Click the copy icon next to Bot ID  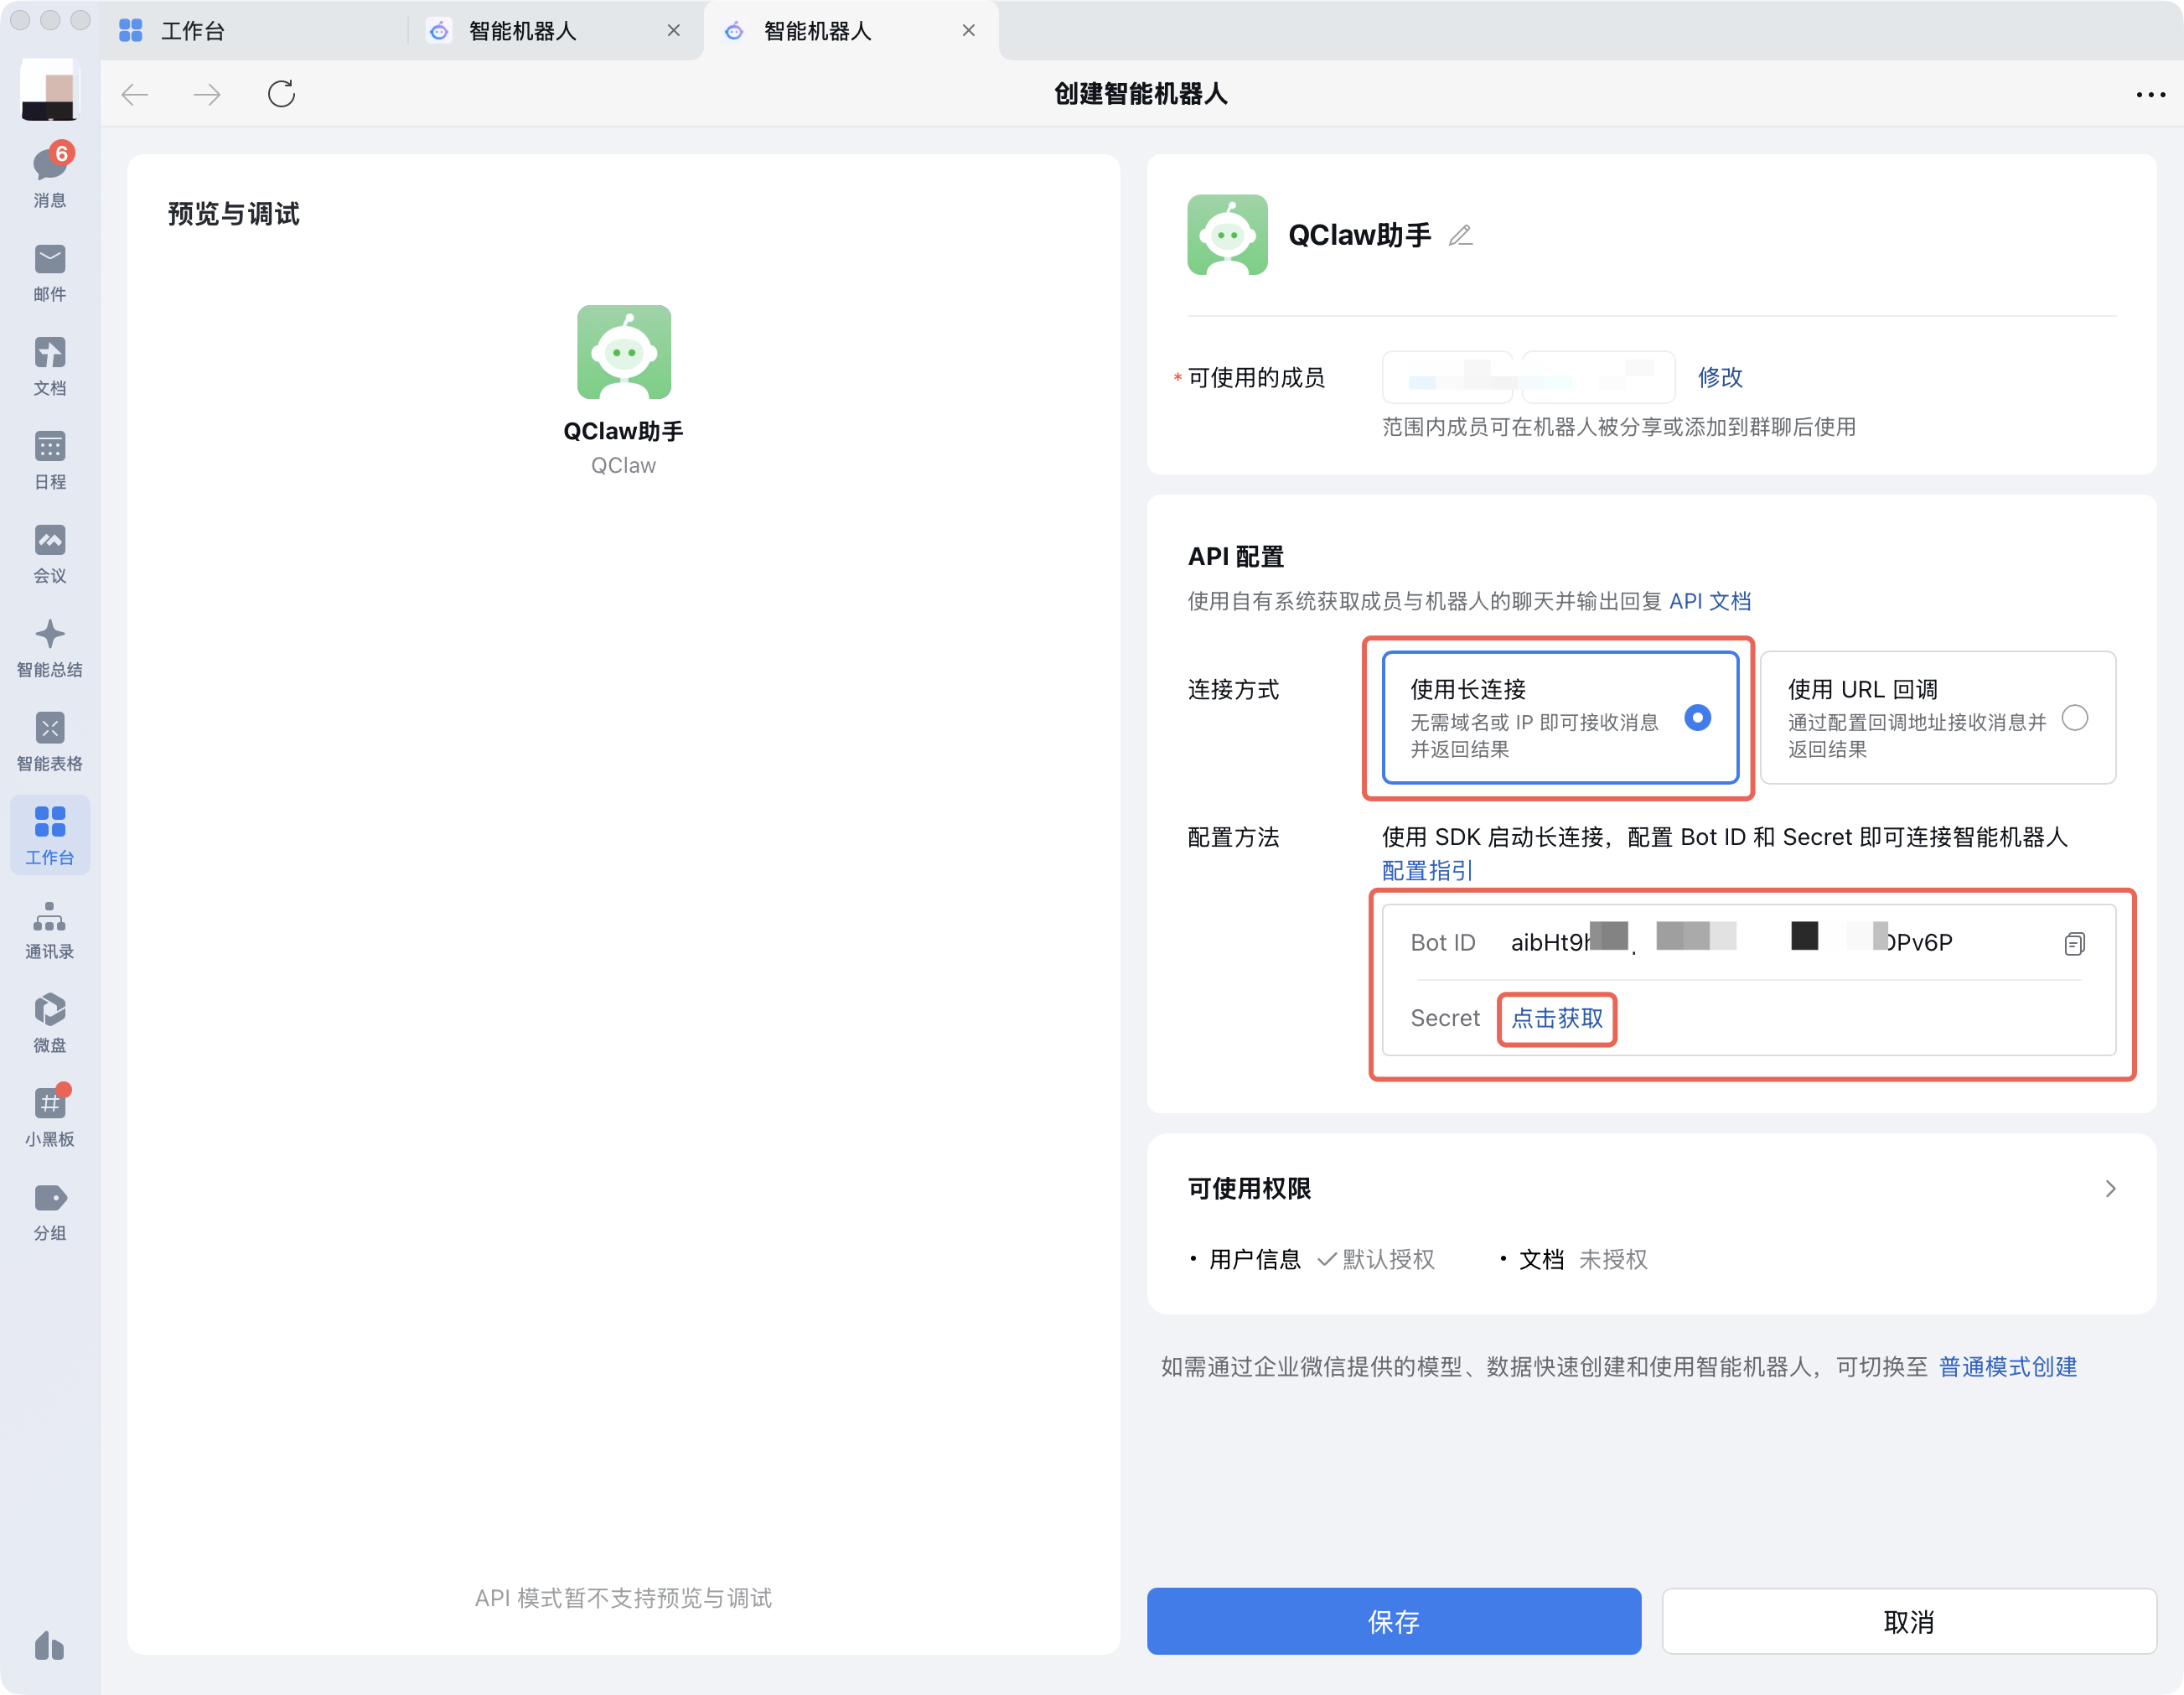click(2074, 943)
